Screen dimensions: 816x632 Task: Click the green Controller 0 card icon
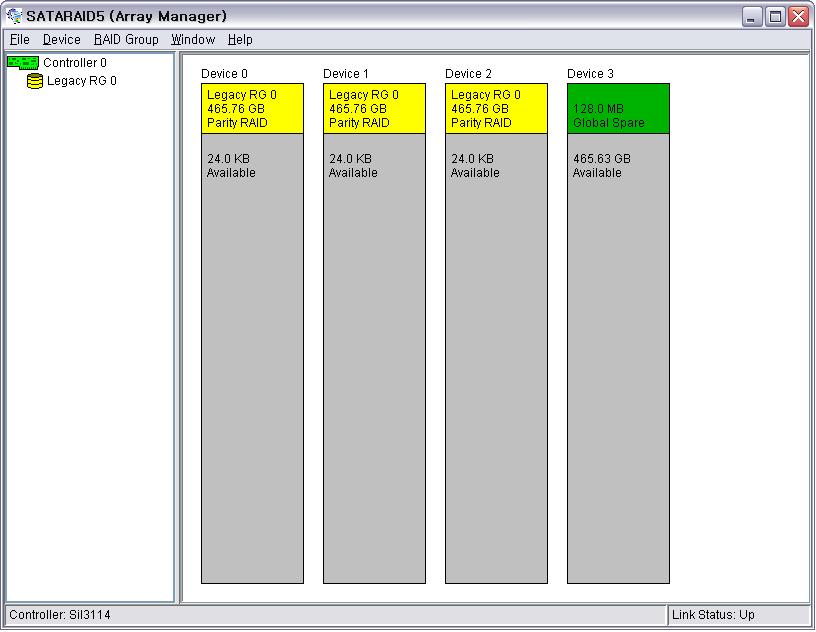[x=23, y=63]
